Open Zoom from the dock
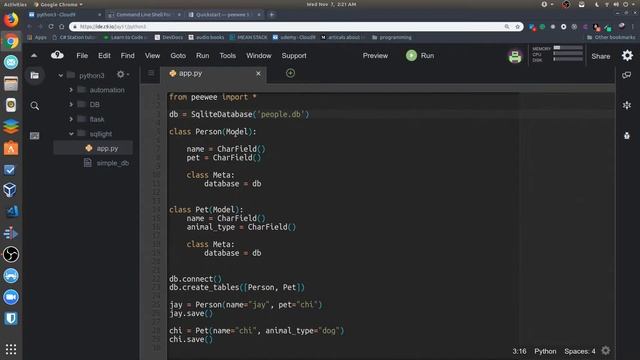This screenshot has height=360, width=640. (x=11, y=297)
